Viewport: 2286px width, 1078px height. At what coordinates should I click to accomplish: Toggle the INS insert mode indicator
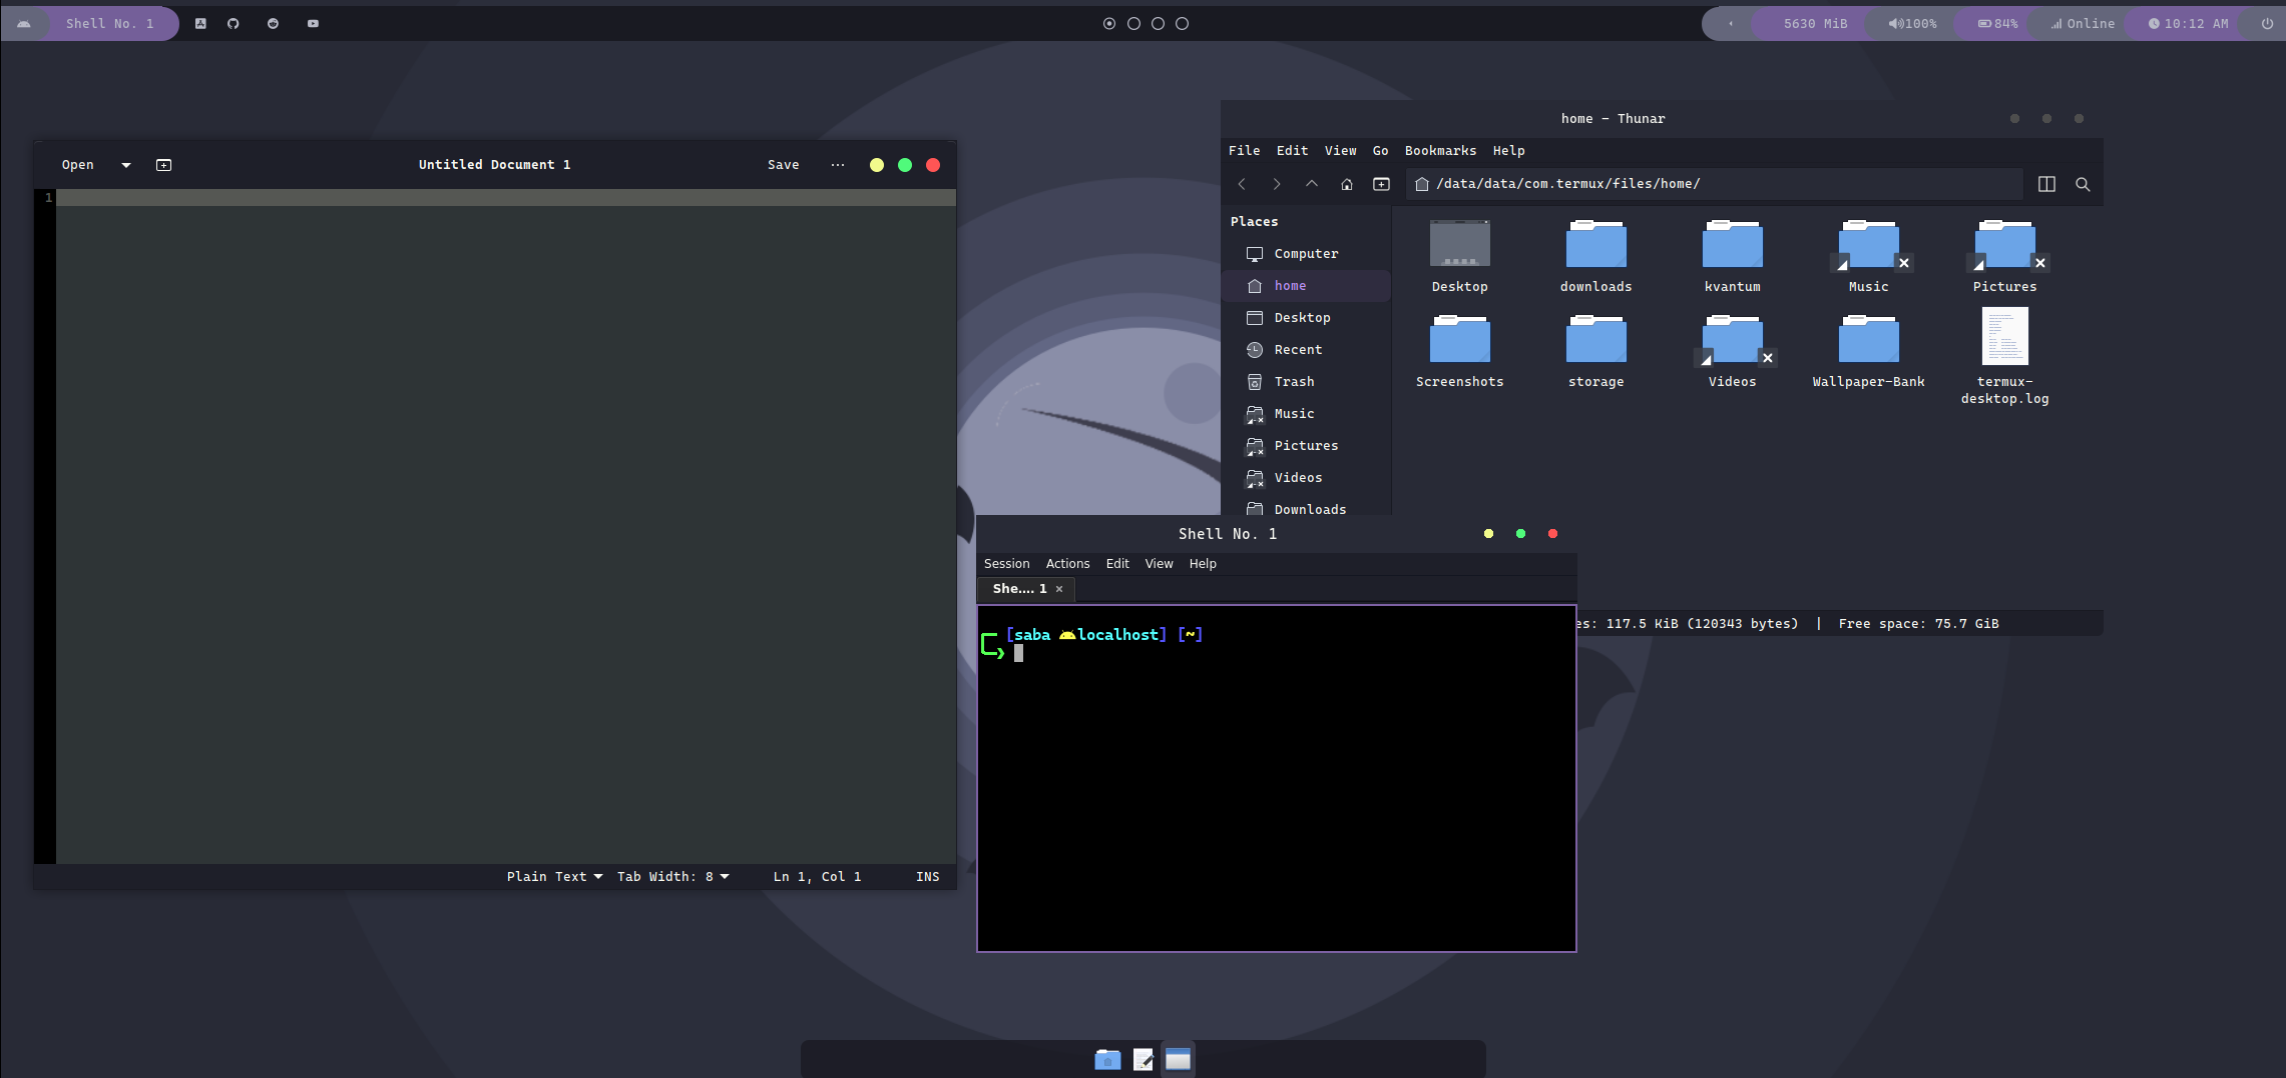tap(927, 876)
